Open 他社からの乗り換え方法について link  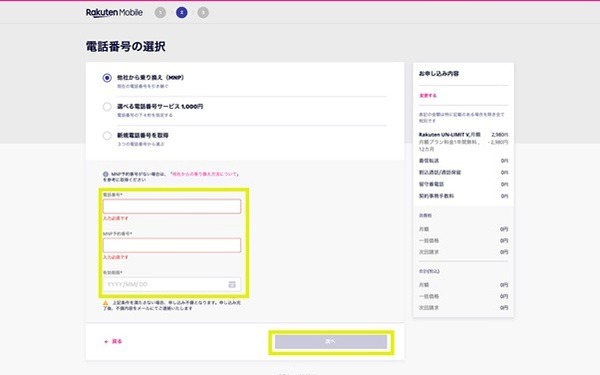(x=205, y=174)
